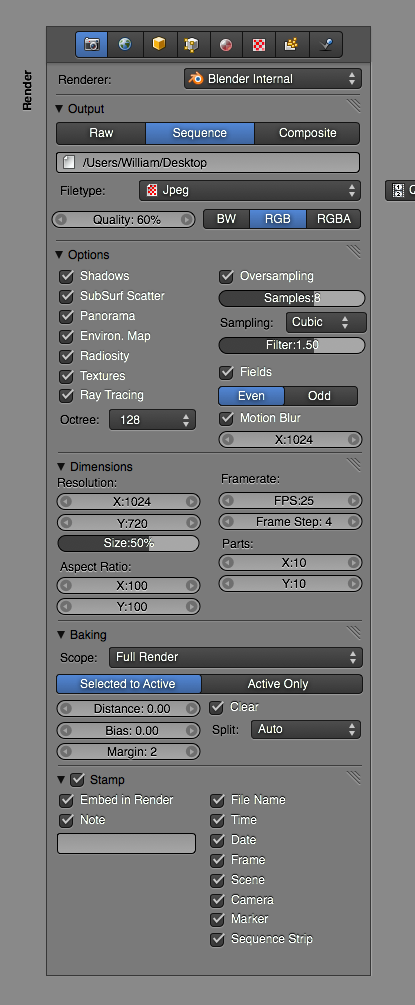The height and width of the screenshot is (1005, 415).
Task: Uncheck the Clear bake option
Action: click(x=217, y=708)
